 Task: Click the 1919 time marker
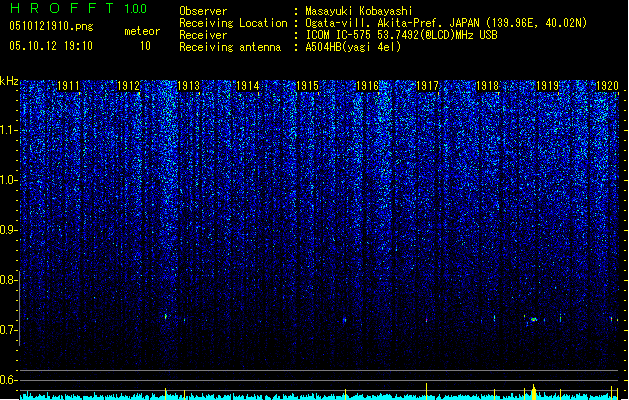[x=548, y=86]
